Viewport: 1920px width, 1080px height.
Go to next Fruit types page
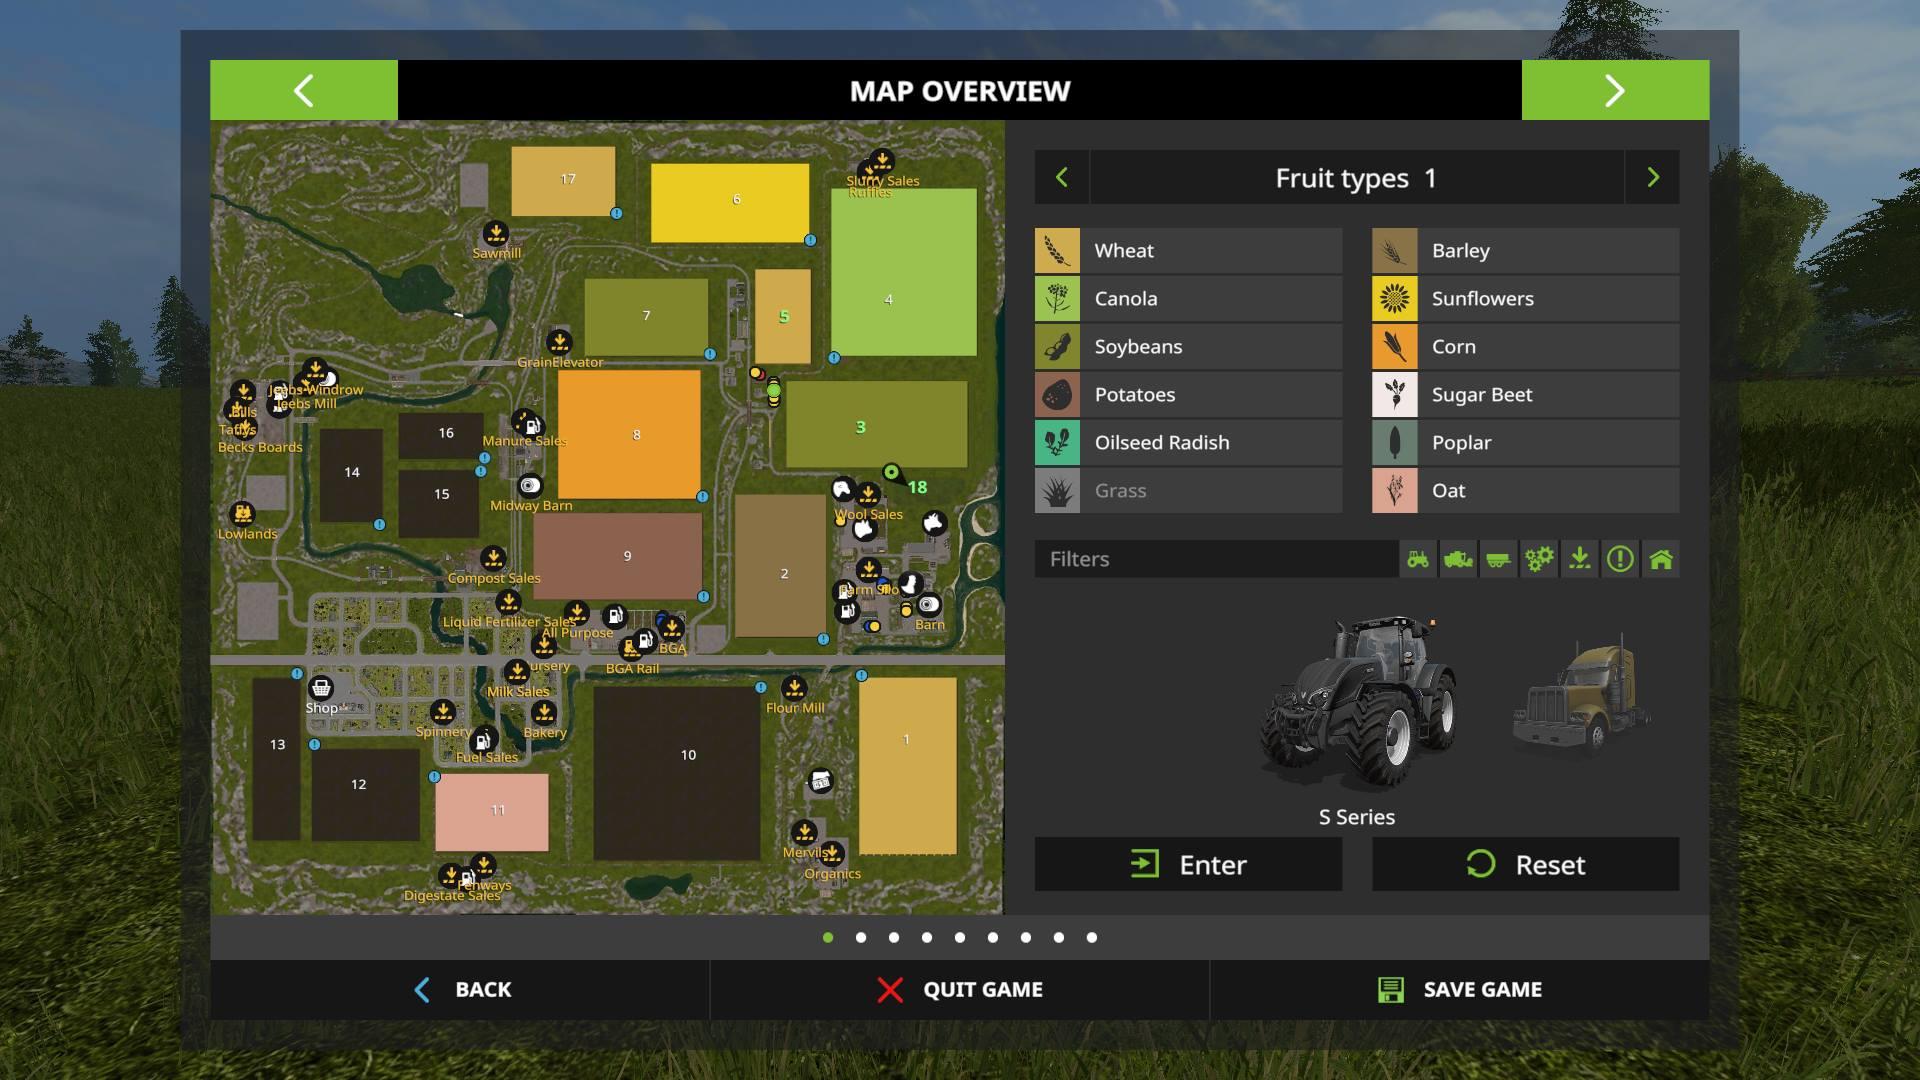click(x=1652, y=178)
